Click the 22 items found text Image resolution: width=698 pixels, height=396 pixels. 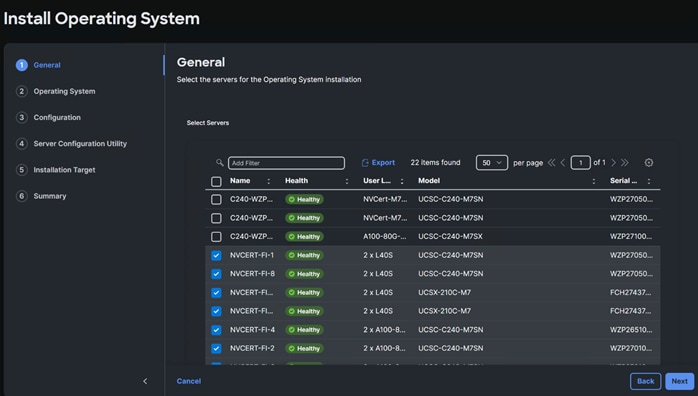tap(435, 162)
